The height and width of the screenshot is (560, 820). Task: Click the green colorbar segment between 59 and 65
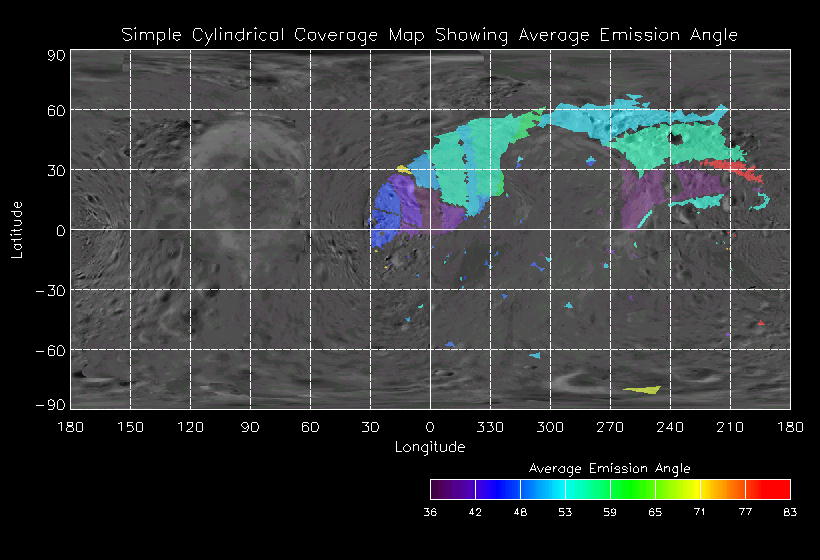[632, 489]
